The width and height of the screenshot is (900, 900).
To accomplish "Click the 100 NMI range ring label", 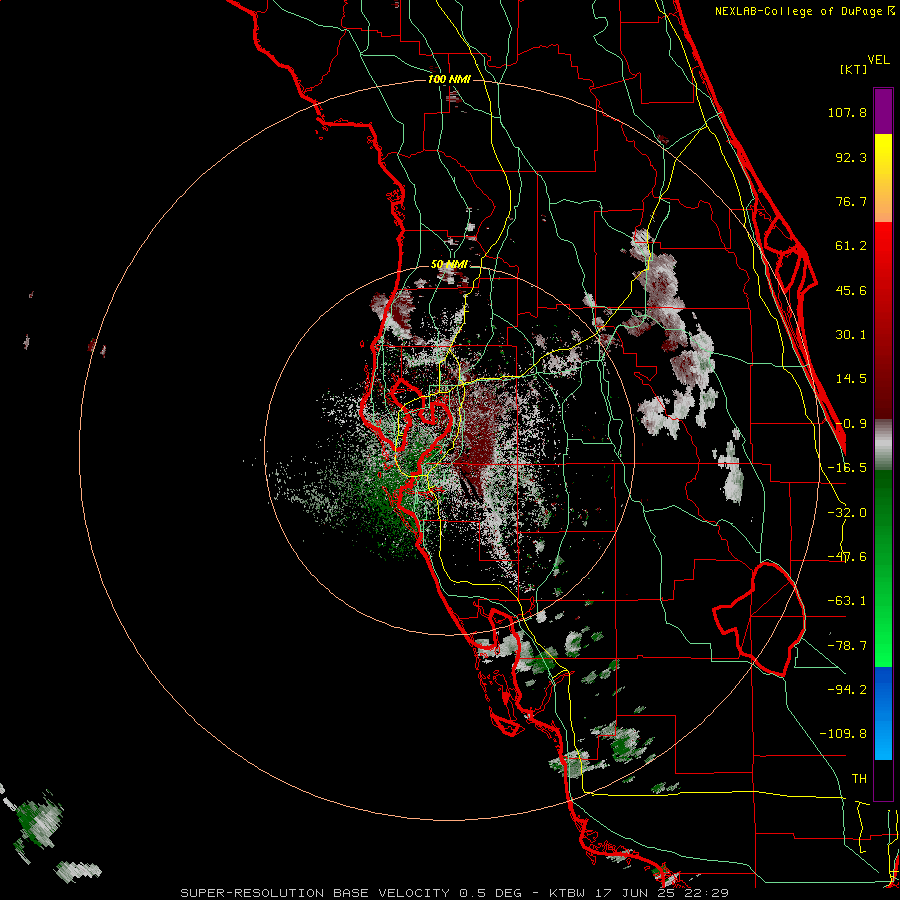I will 449,79.
